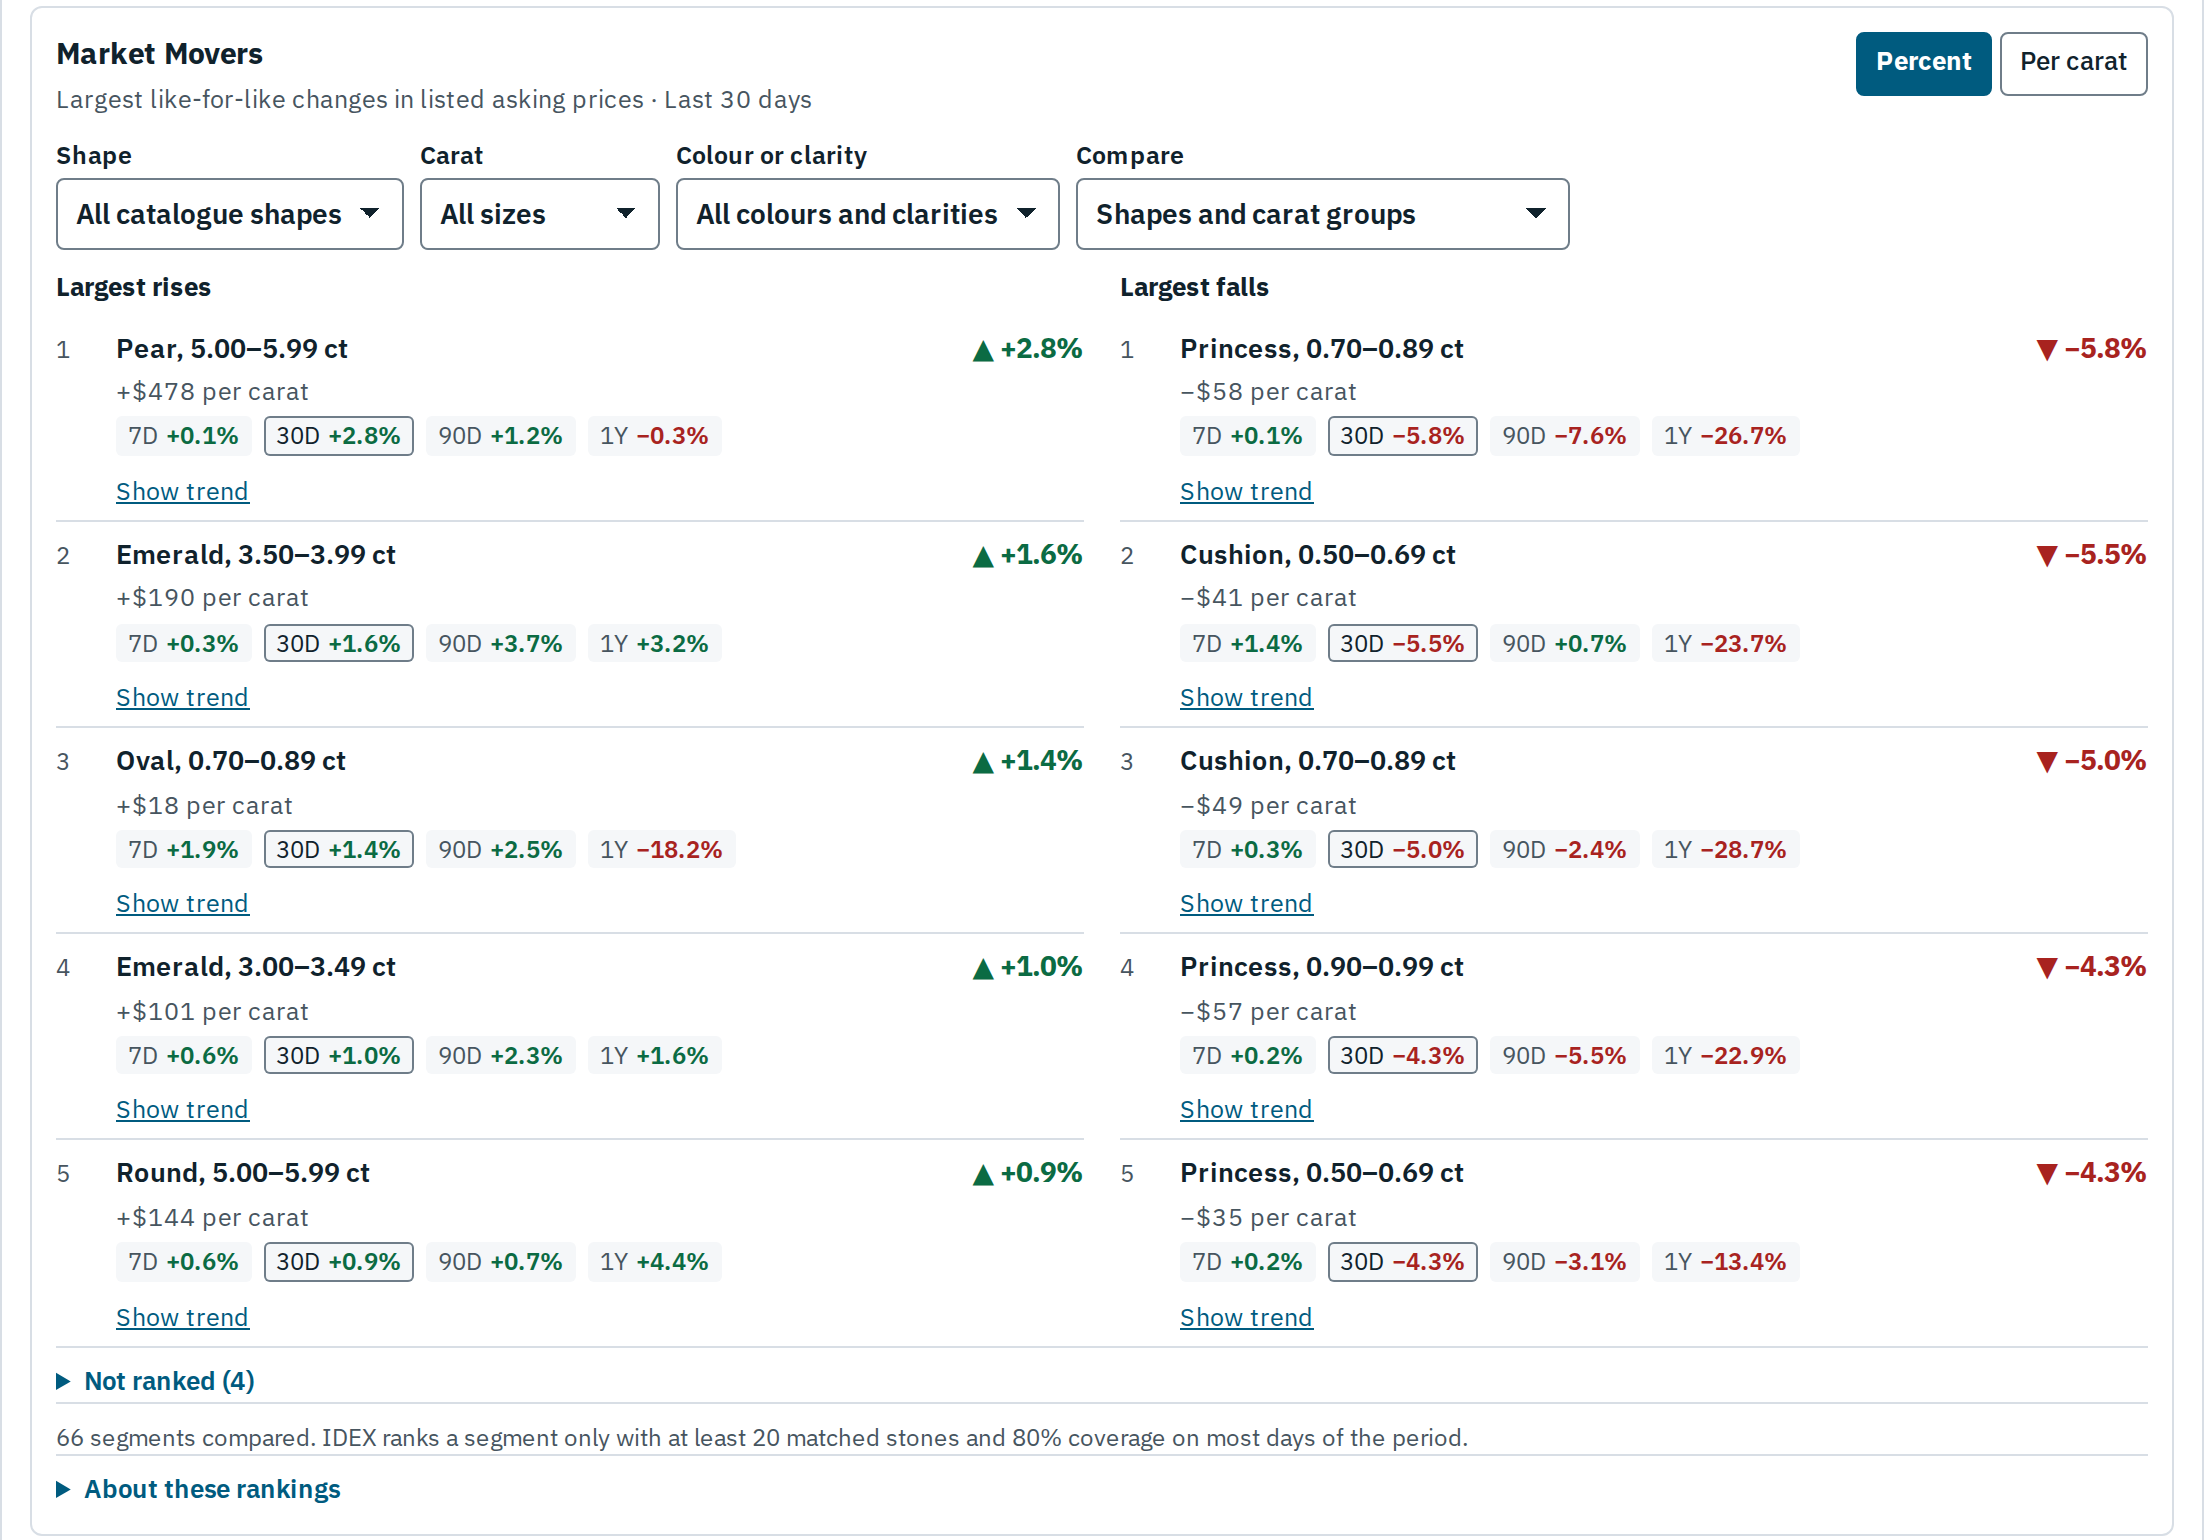Open the Compare dropdown
2204x1540 pixels.
coord(1322,214)
